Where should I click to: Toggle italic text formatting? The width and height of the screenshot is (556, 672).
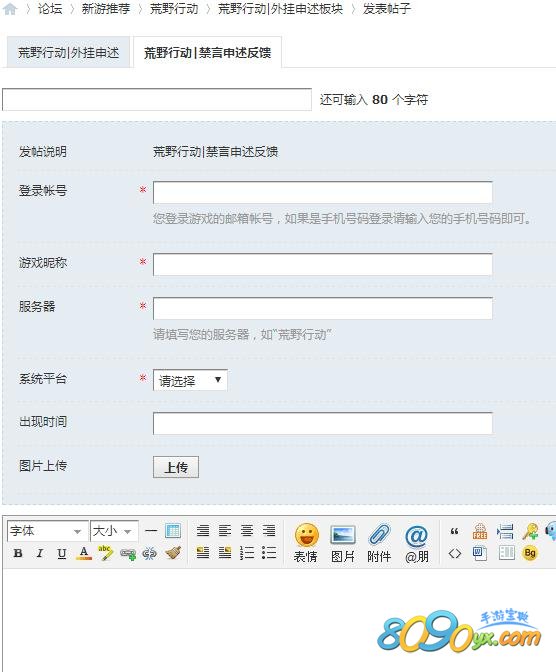[x=39, y=553]
